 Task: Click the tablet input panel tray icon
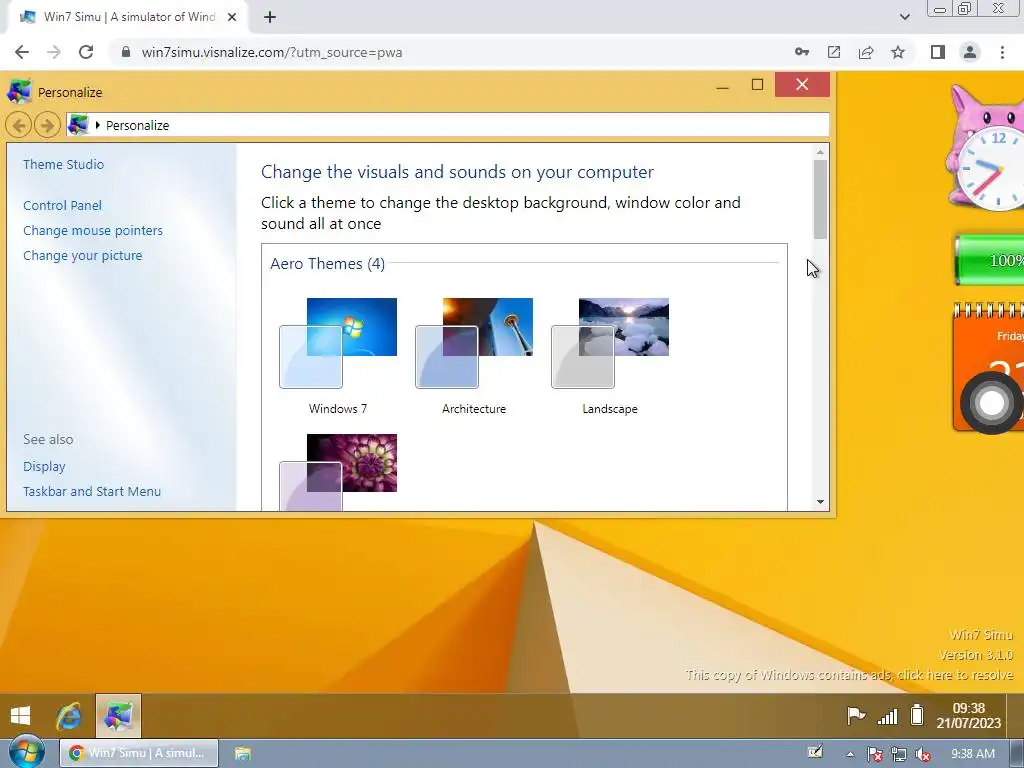point(814,752)
